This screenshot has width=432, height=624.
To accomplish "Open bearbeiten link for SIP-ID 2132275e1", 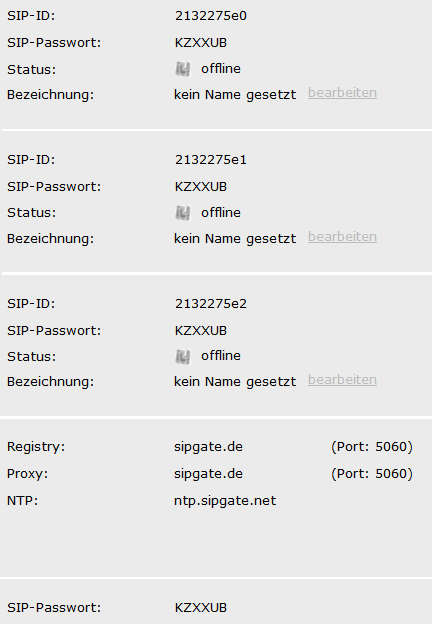I will (342, 237).
